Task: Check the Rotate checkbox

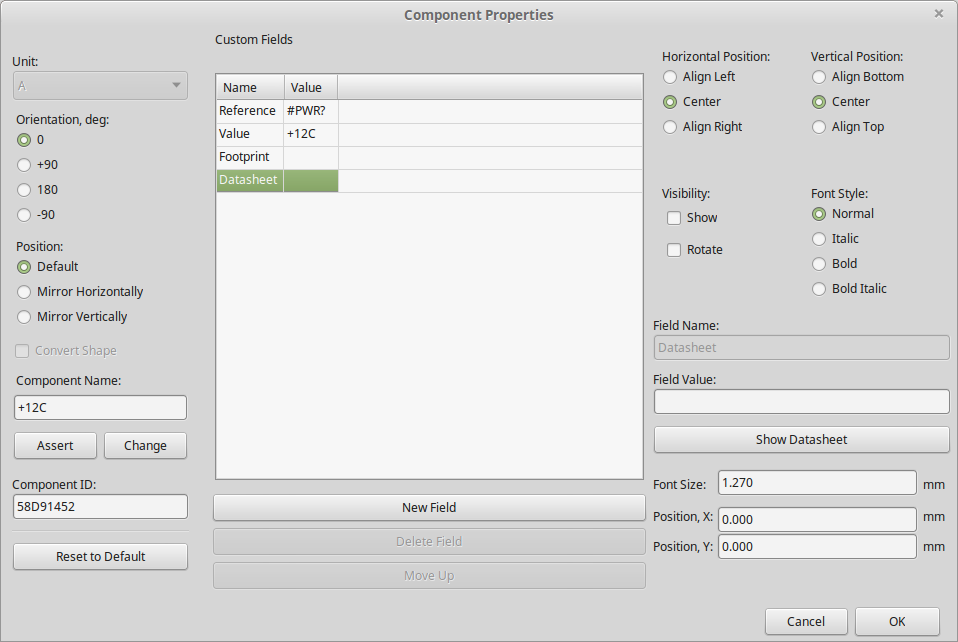Action: pyautogui.click(x=674, y=250)
